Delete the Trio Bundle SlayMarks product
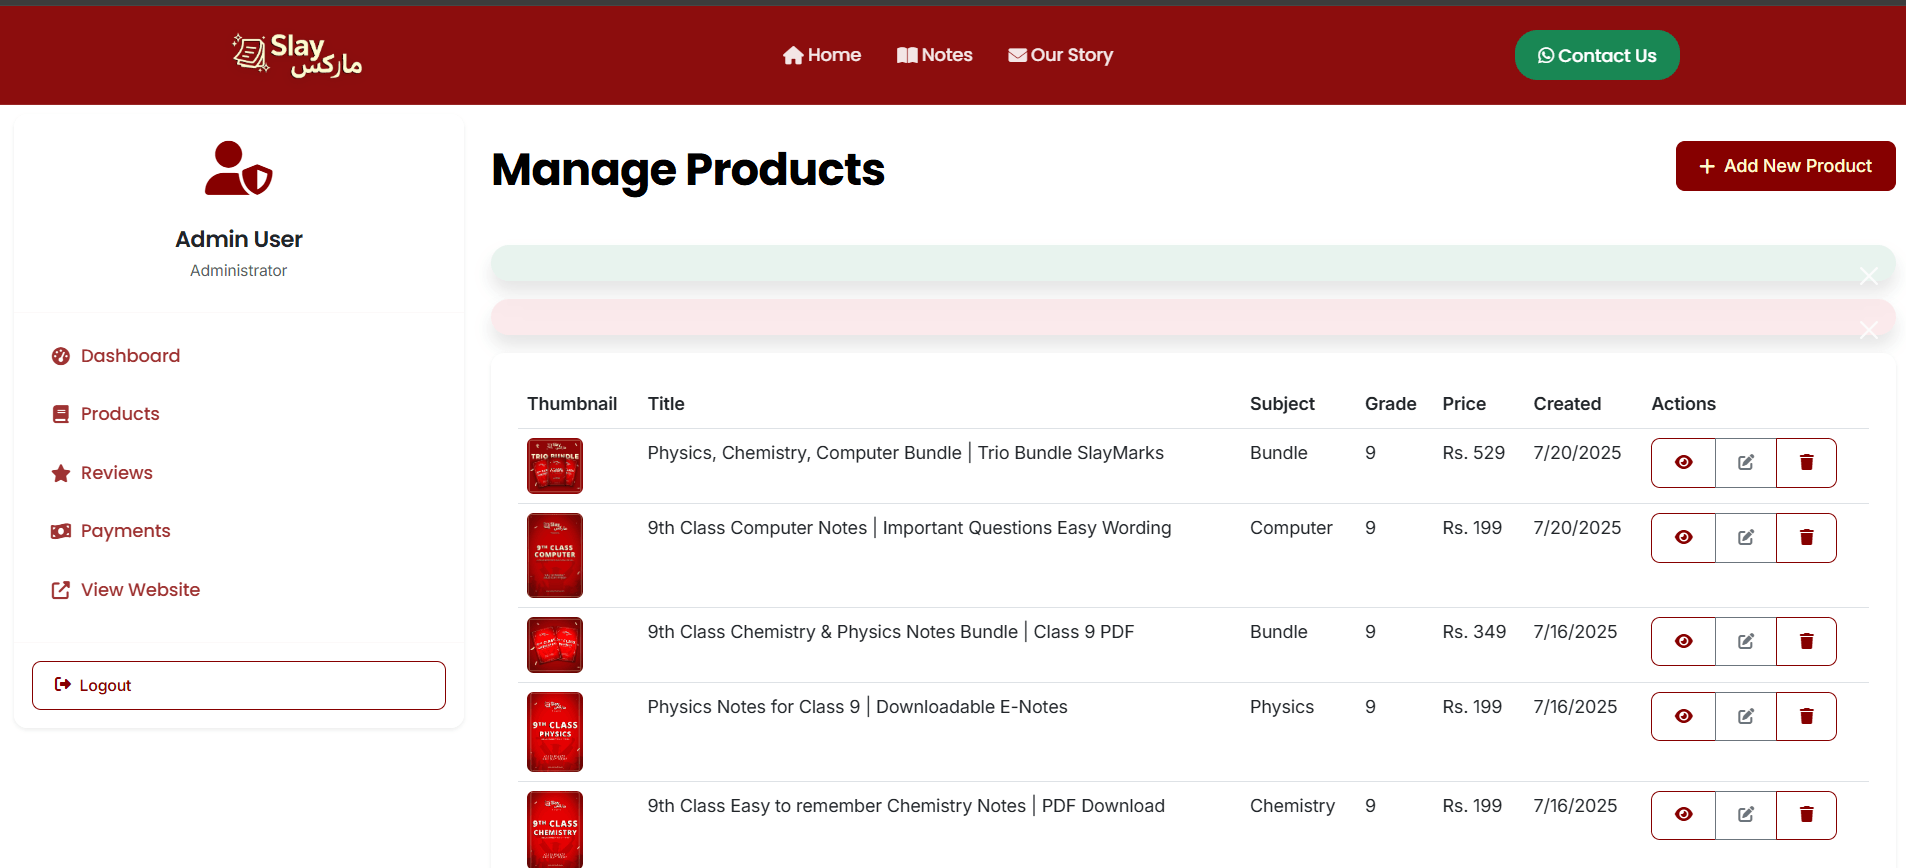This screenshot has height=868, width=1906. [x=1806, y=463]
